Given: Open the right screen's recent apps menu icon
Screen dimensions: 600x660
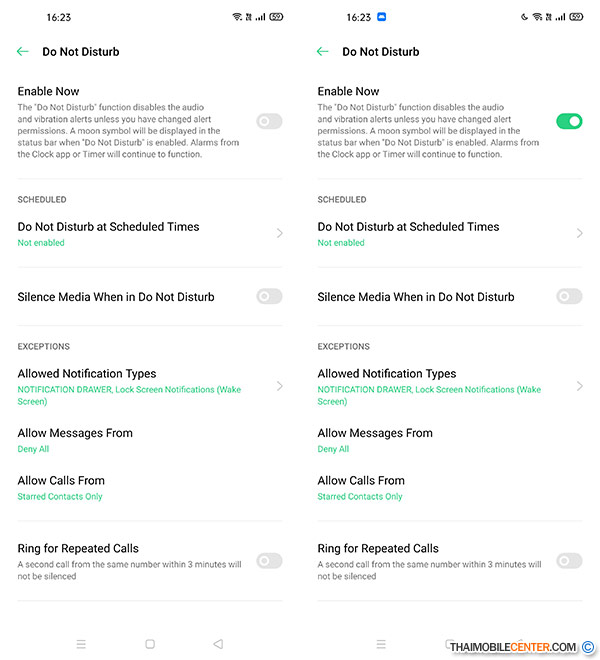Looking at the screenshot, I should [x=381, y=644].
